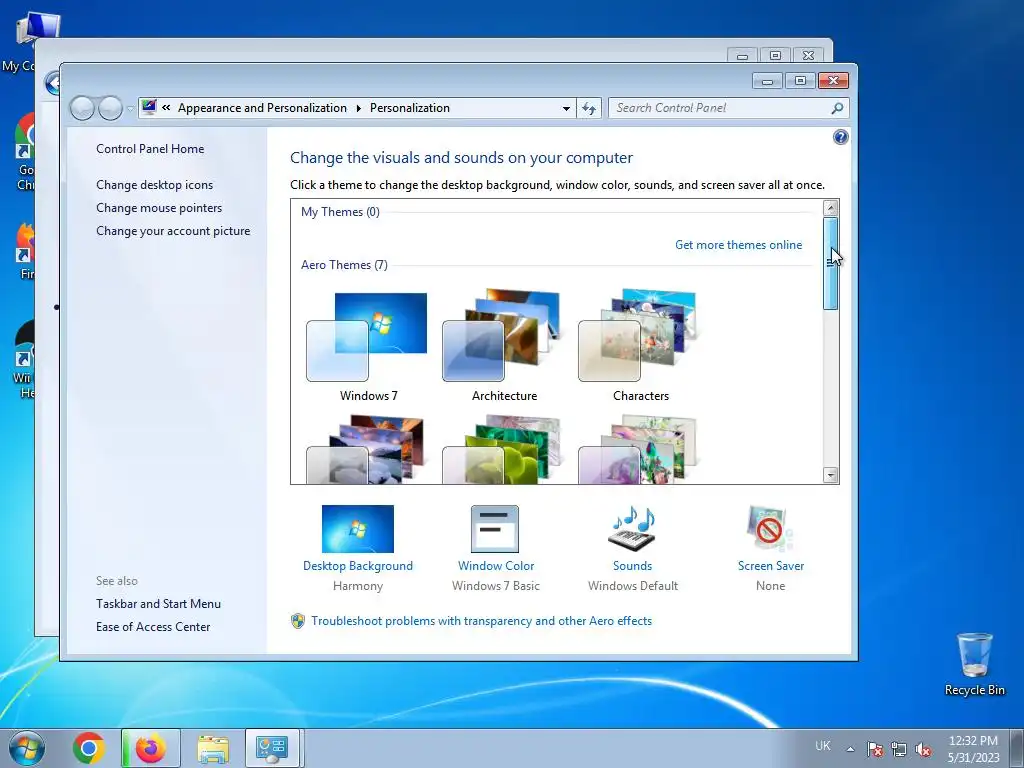The height and width of the screenshot is (768, 1024).
Task: Click the Appearance and Personalization breadcrumb
Action: pos(263,108)
